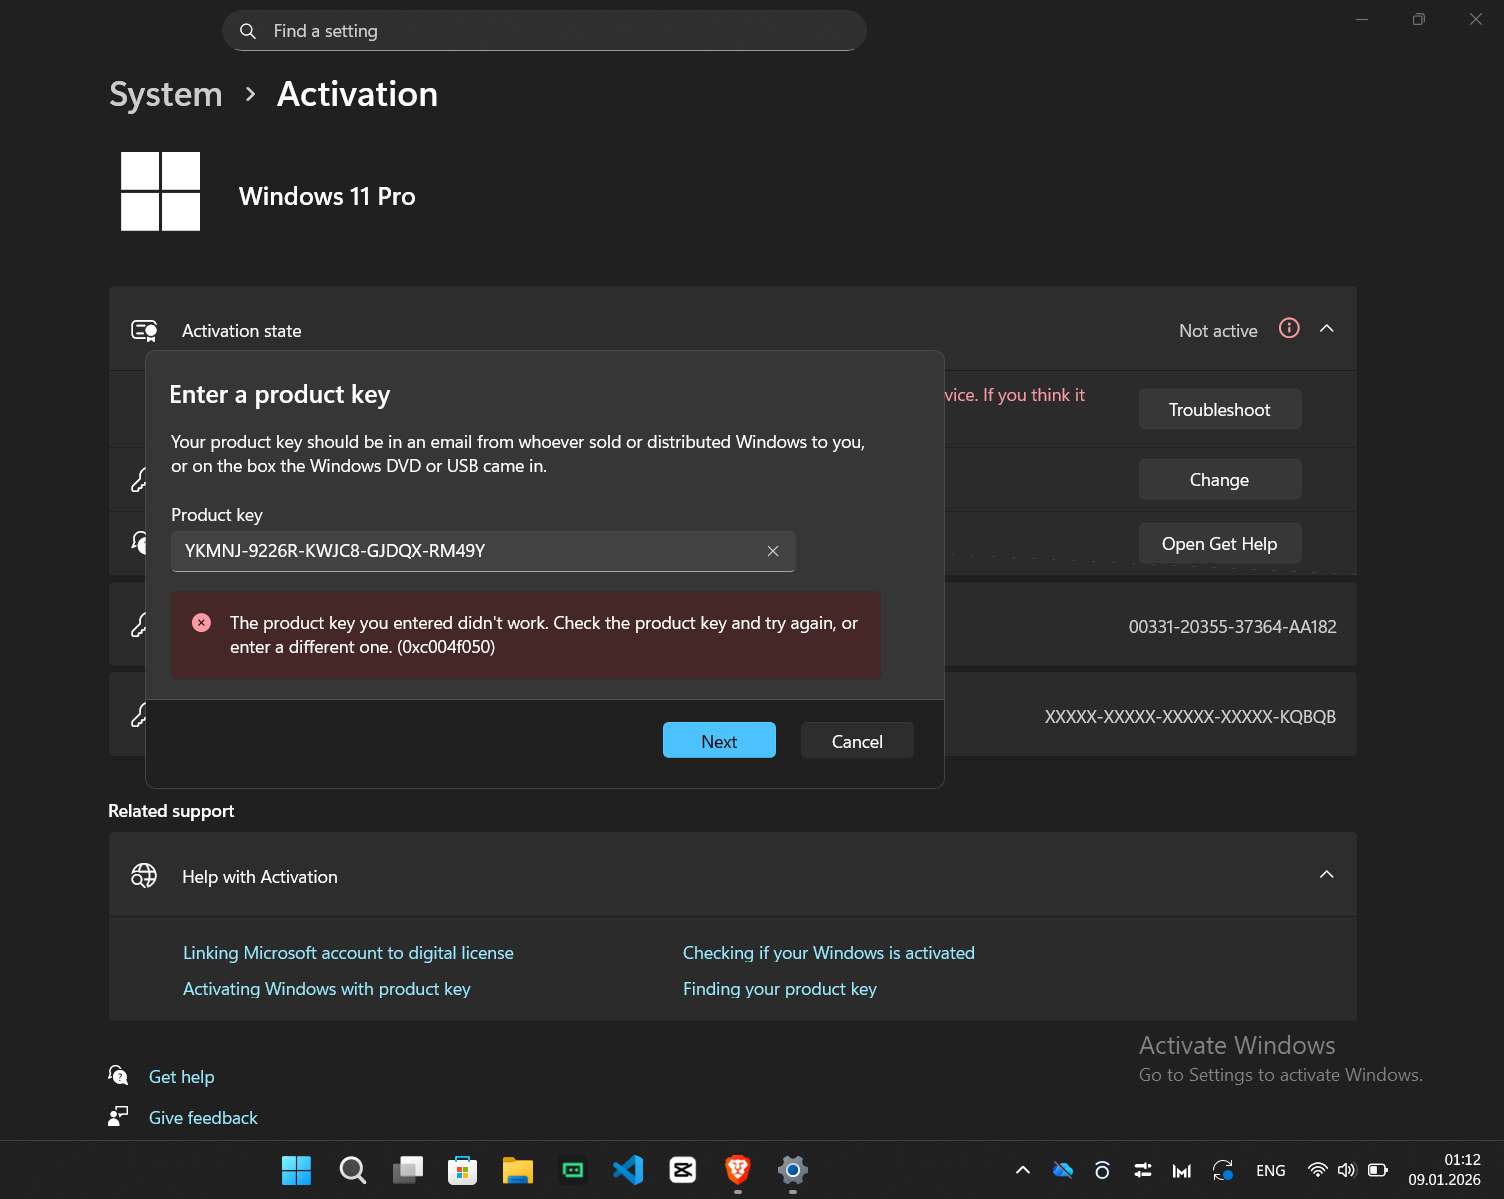Switch to Brave browser on the taskbar

738,1170
